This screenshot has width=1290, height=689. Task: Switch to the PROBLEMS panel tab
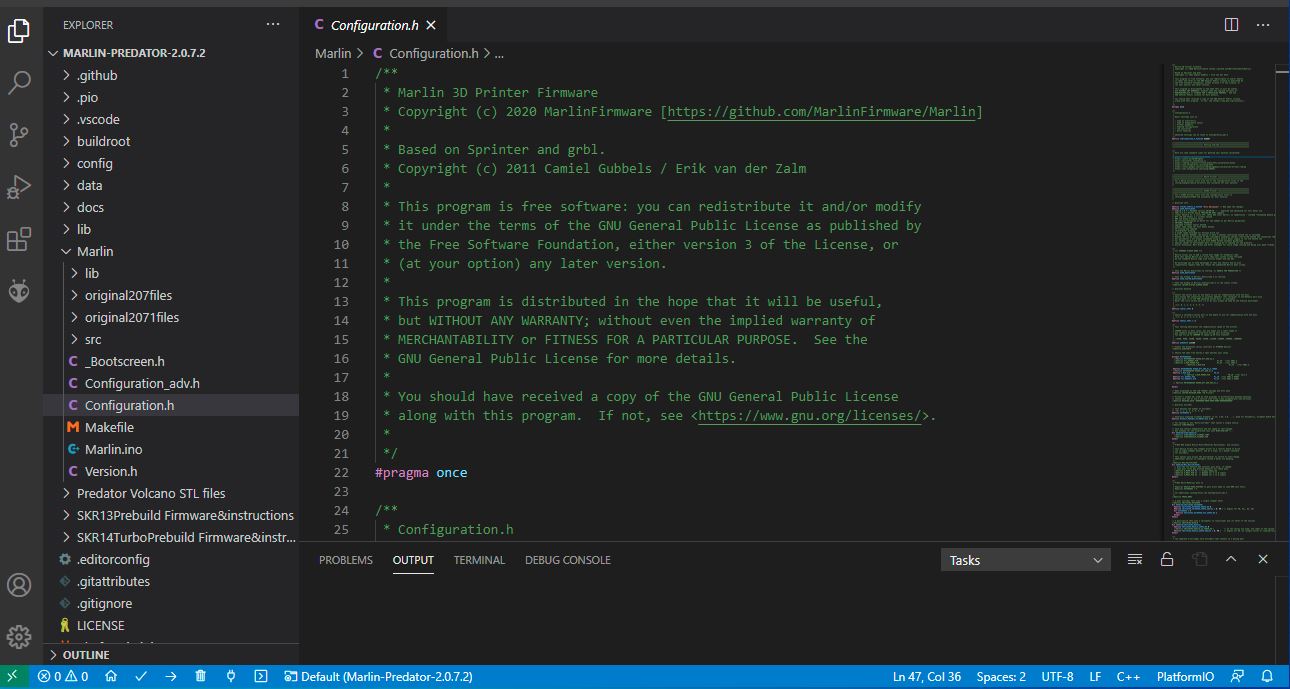click(345, 560)
